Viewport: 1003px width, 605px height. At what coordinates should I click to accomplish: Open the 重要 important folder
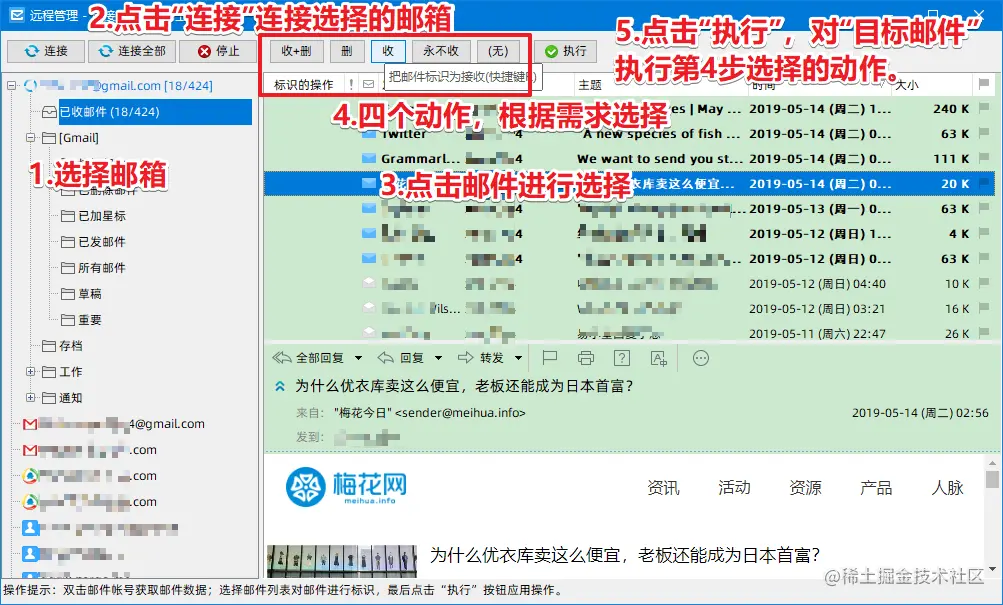point(81,320)
